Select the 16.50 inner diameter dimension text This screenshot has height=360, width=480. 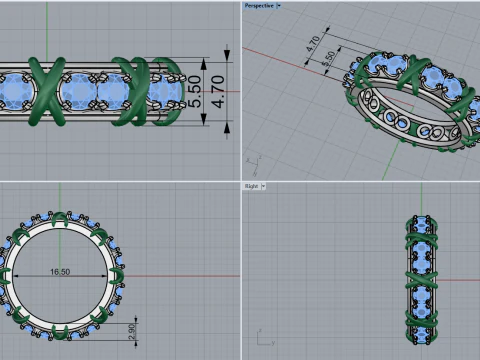tap(60, 272)
